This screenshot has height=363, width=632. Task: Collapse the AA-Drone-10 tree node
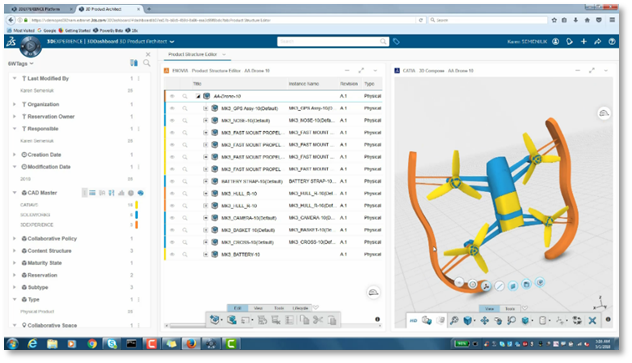(x=198, y=96)
